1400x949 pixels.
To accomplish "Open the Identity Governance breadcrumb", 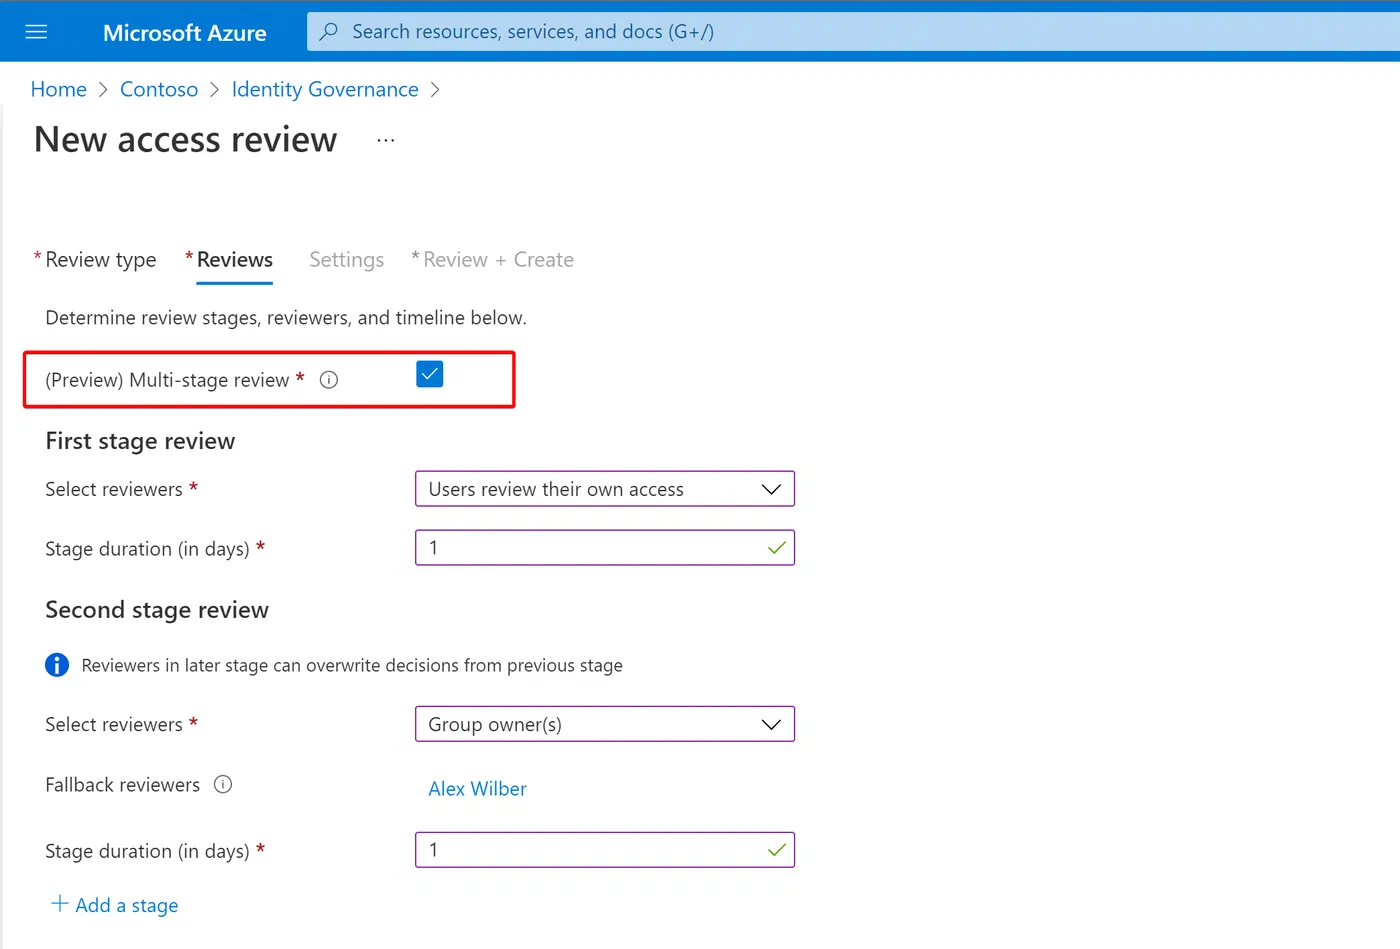I will tap(325, 89).
